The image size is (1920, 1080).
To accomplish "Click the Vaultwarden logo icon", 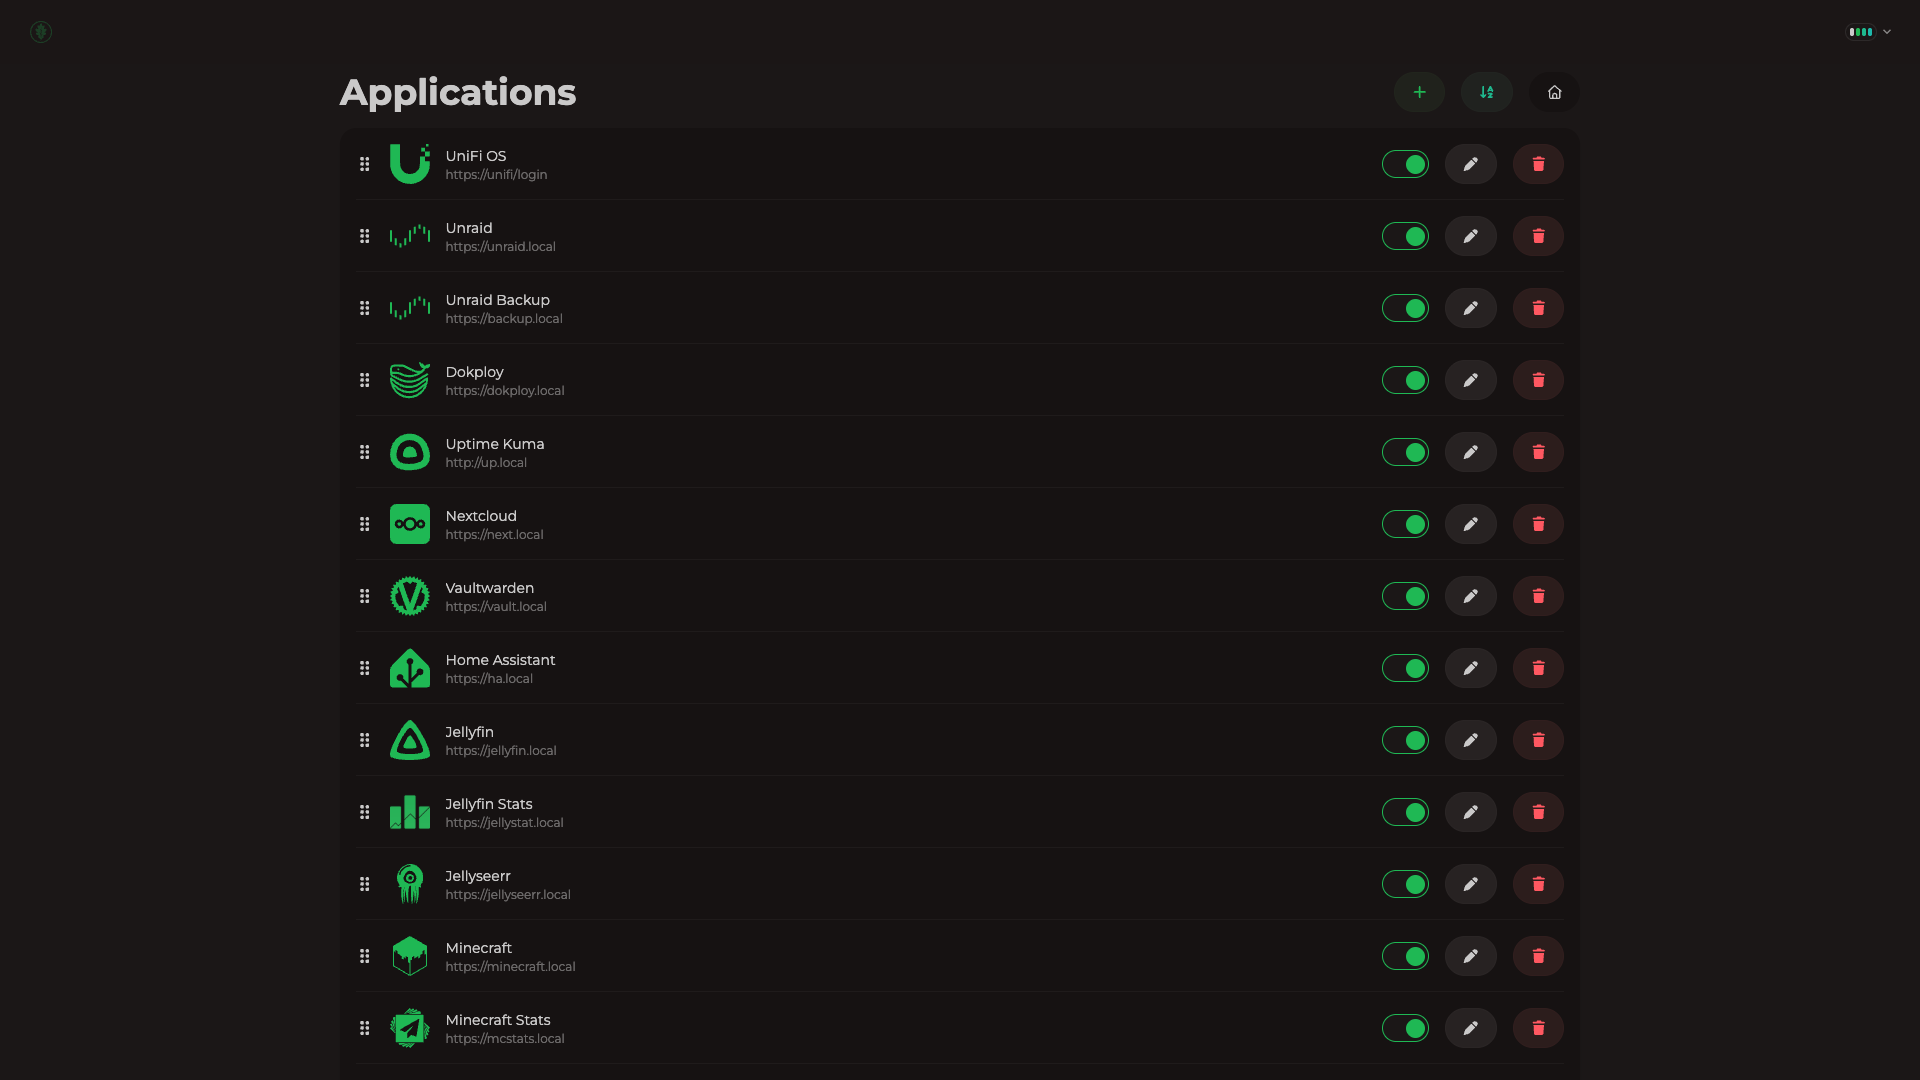I will (410, 596).
